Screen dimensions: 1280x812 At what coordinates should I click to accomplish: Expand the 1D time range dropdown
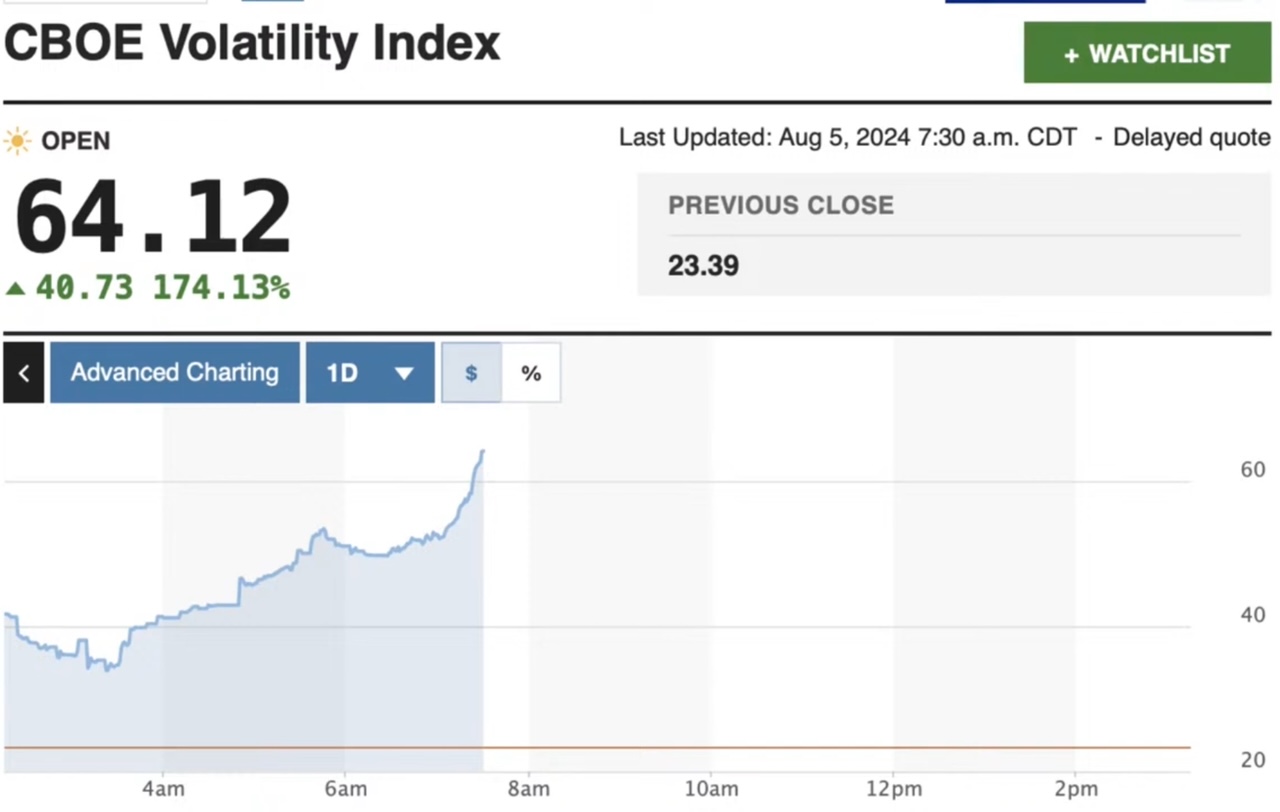pyautogui.click(x=369, y=373)
